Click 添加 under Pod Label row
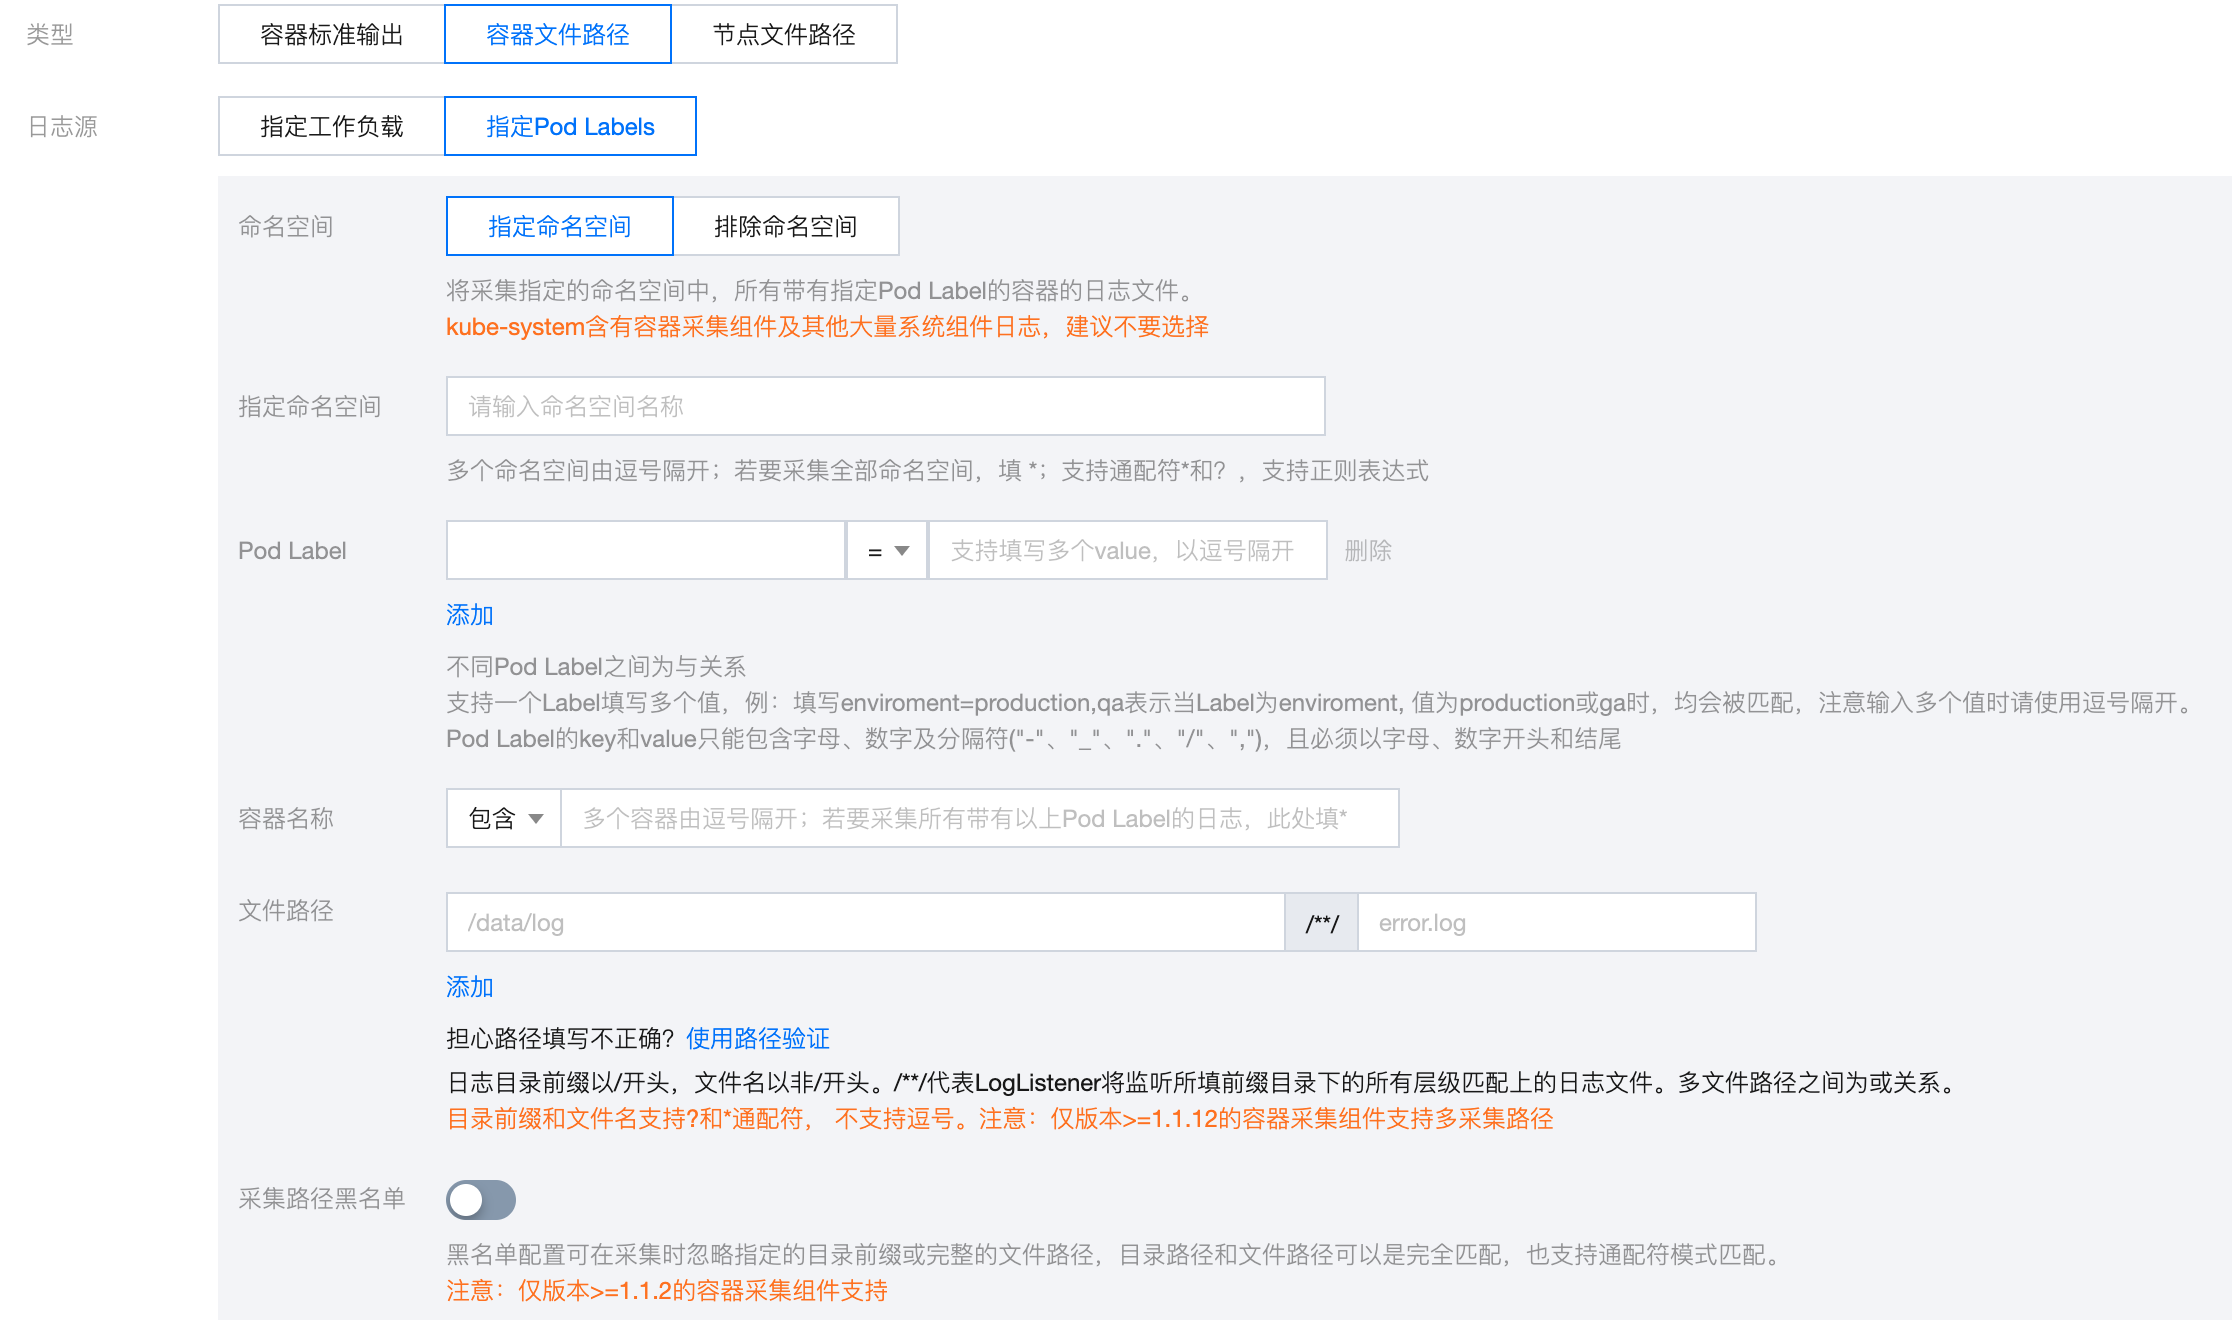Viewport: 2232px width, 1320px height. 469,615
